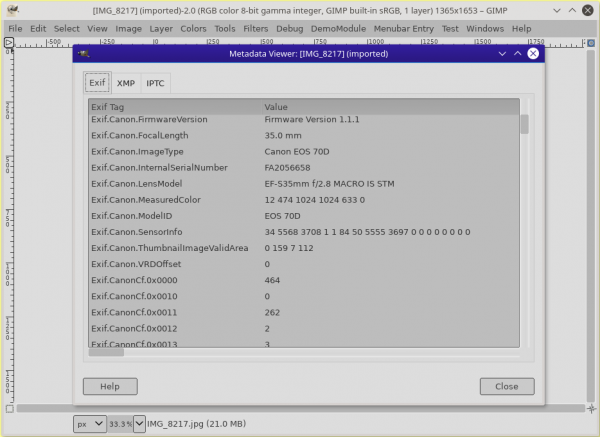Maximize Metadata Viewer dialog with chevron-up

[x=517, y=54]
